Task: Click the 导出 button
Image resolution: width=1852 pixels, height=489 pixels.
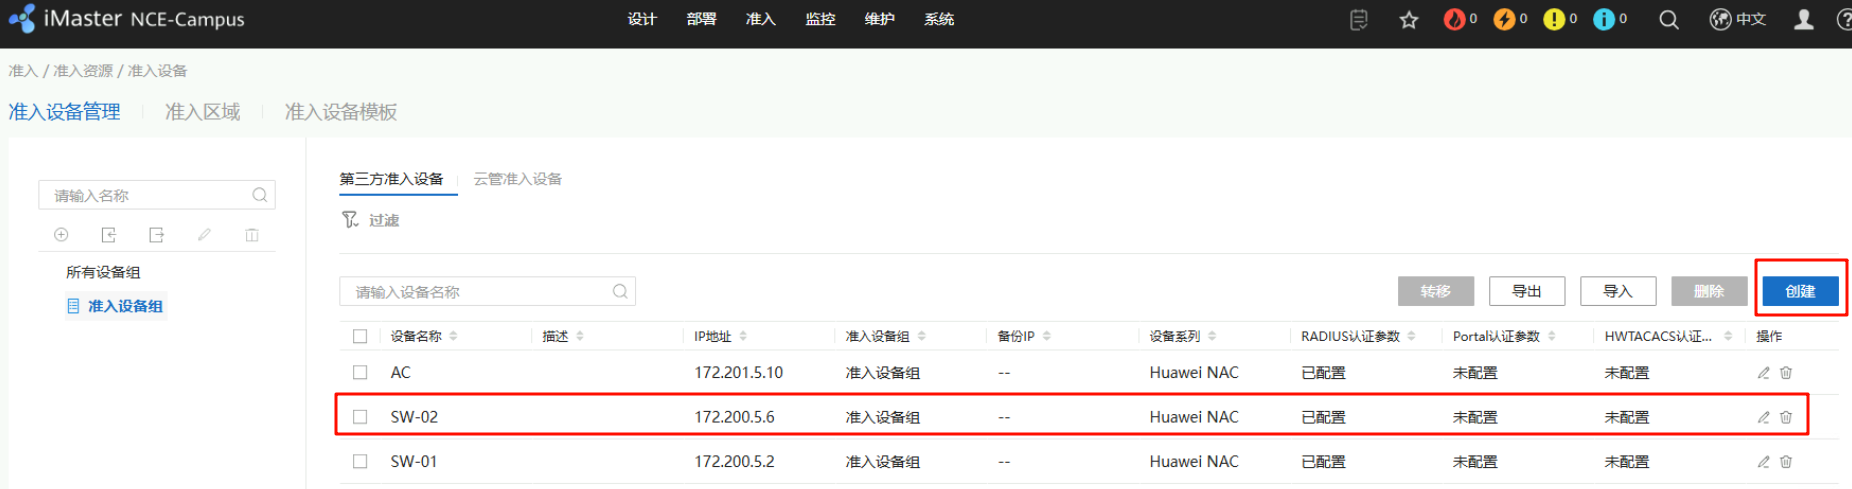Action: (1526, 291)
